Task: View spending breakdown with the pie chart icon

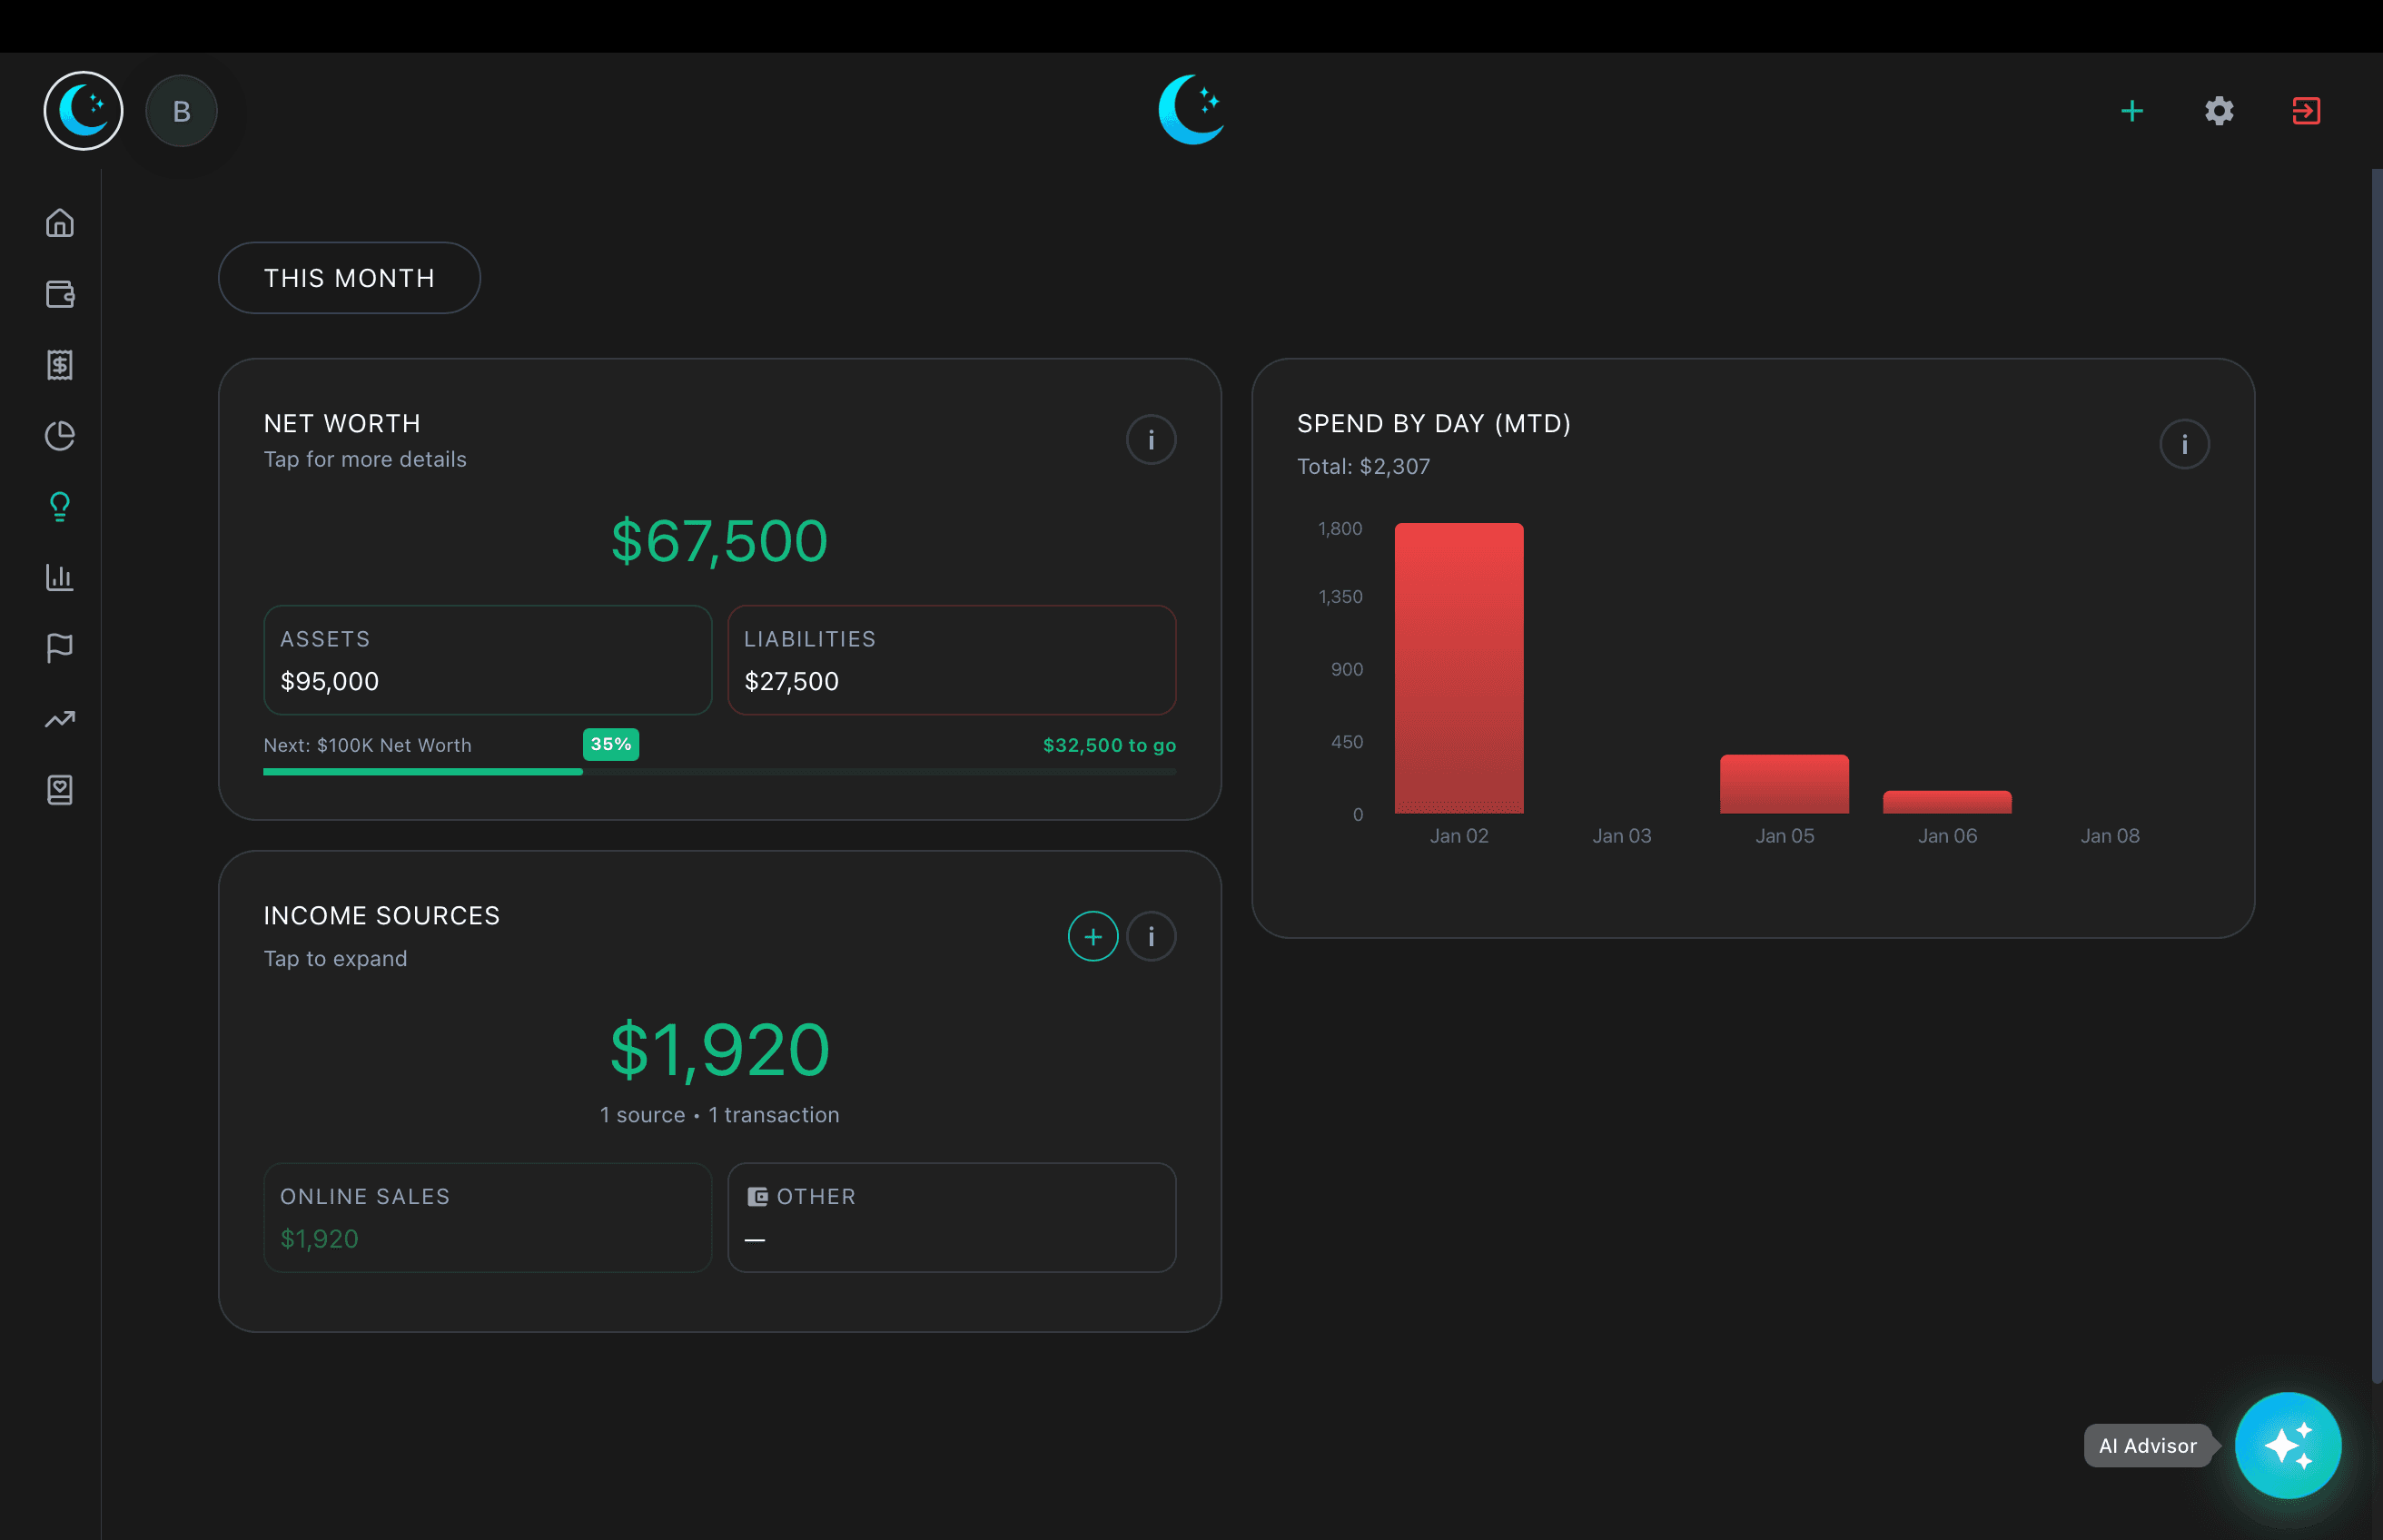Action: tap(60, 435)
